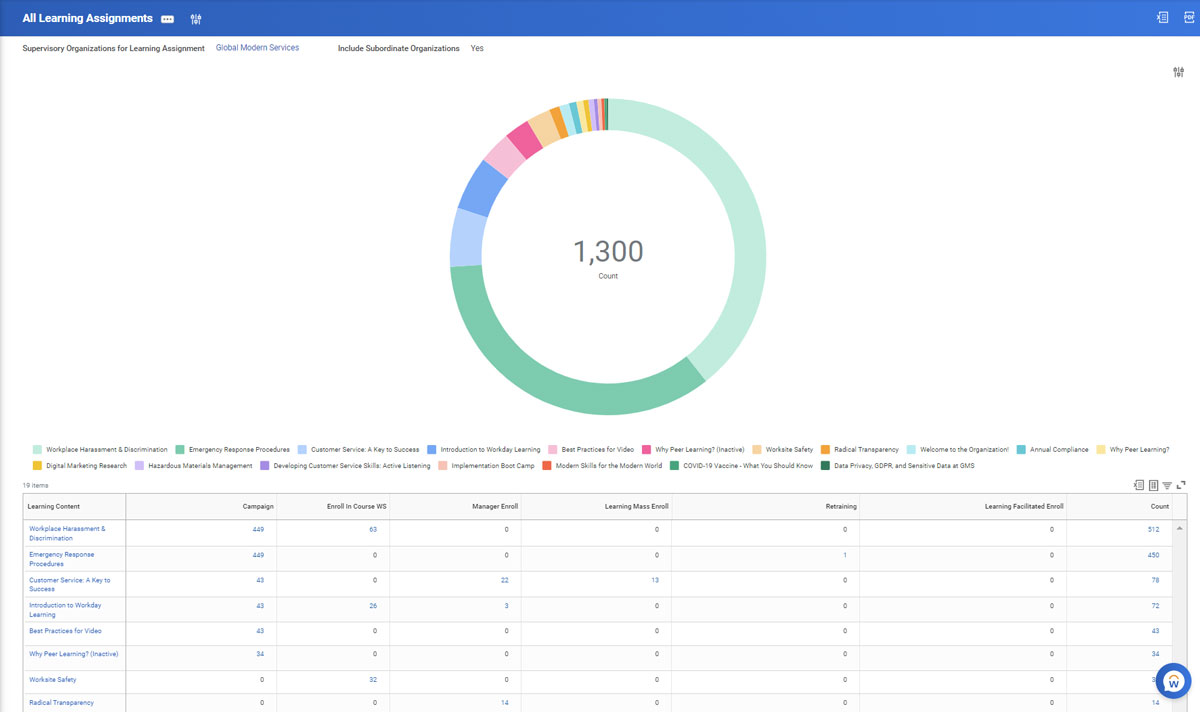Click Worksite Safety legend color swatch
The width and height of the screenshot is (1200, 712).
757,450
